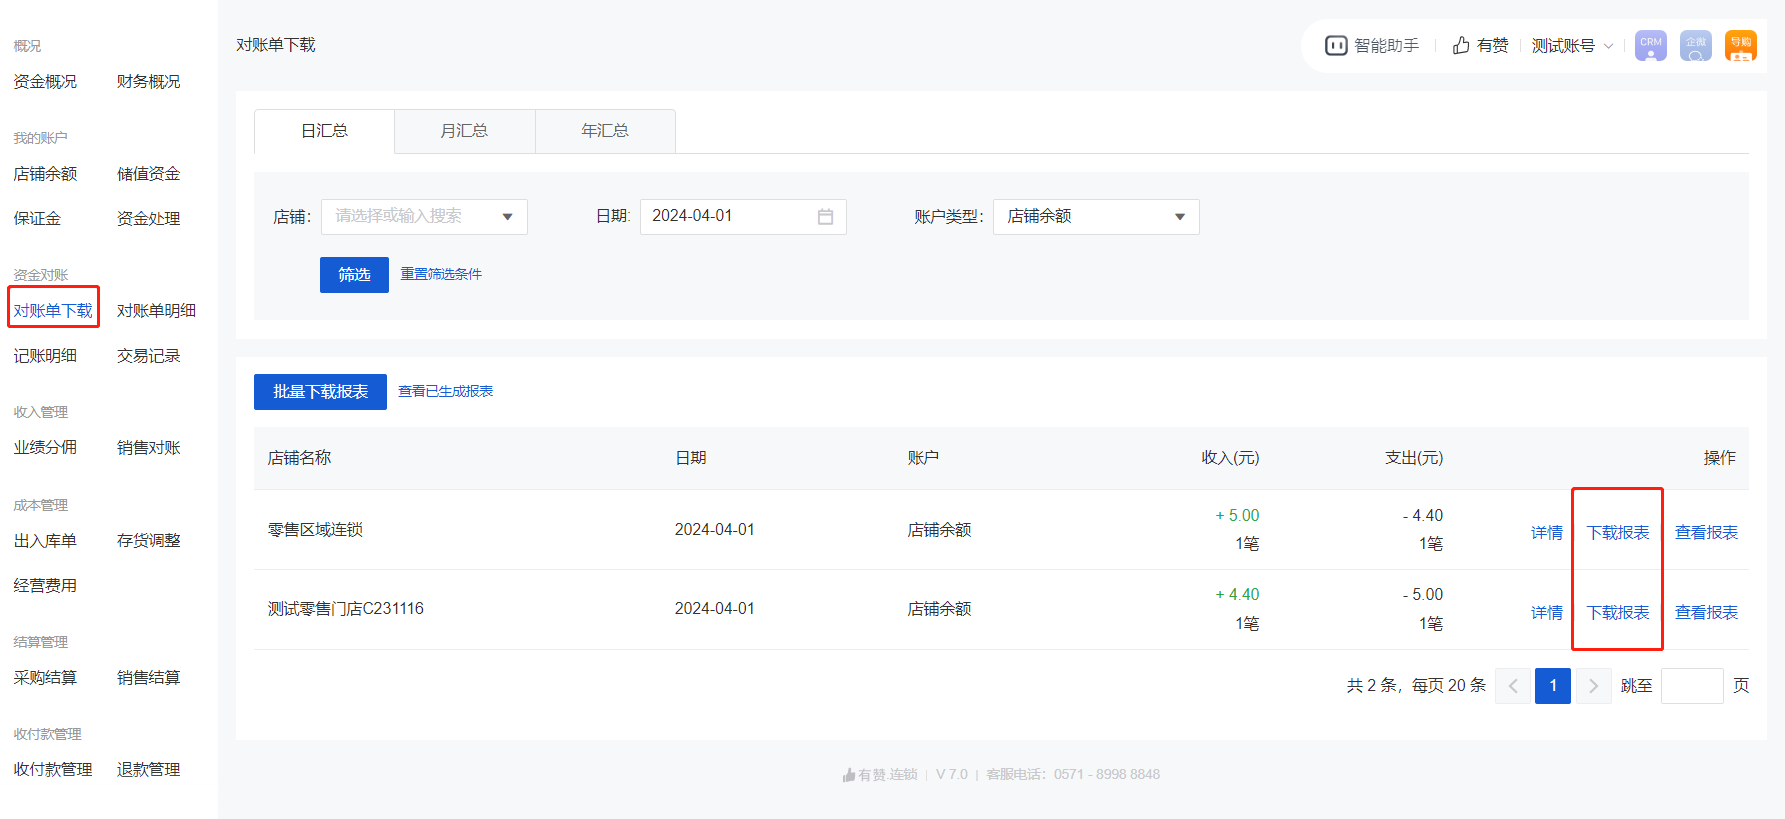
Task: Open the 账户类型 dropdown
Action: pyautogui.click(x=1096, y=217)
